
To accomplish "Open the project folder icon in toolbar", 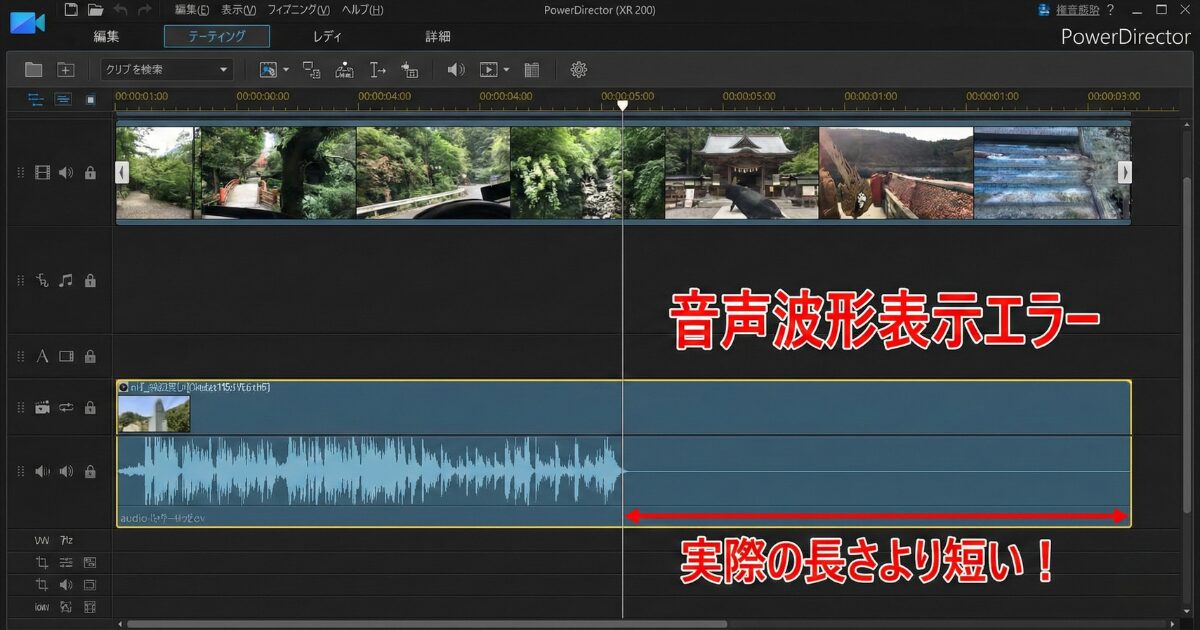I will tap(34, 70).
